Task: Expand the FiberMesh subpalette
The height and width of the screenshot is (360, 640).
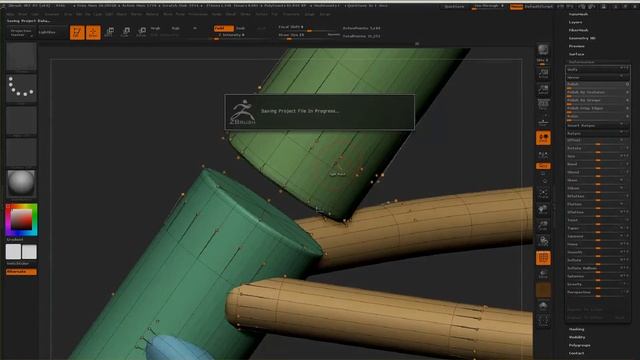Action: point(578,30)
